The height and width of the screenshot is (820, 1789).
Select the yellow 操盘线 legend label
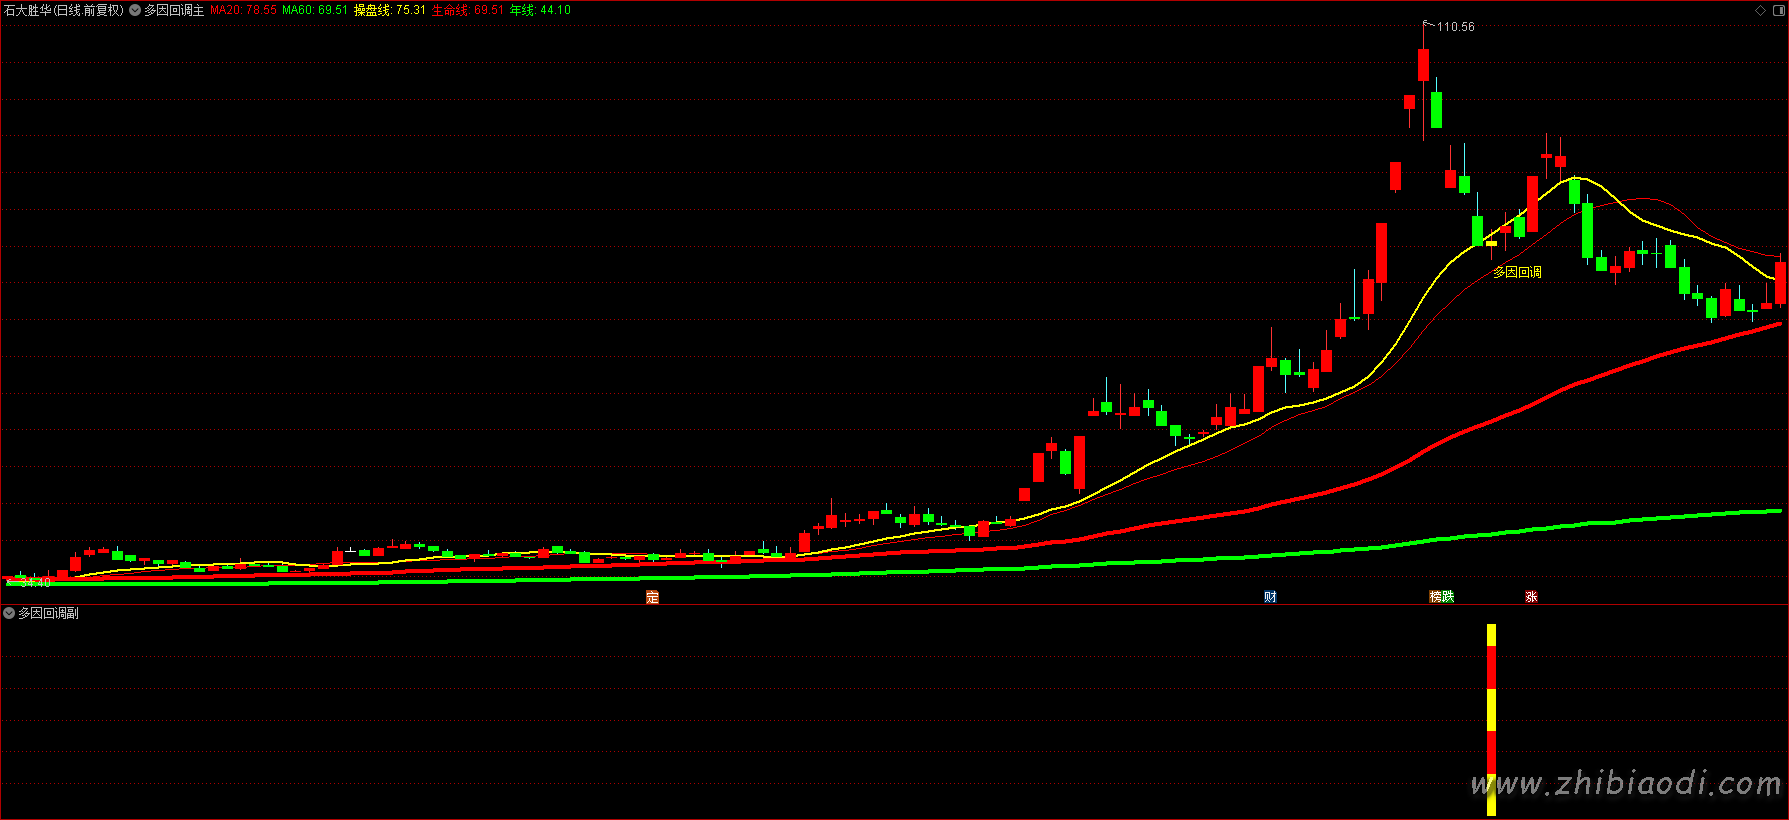389,10
